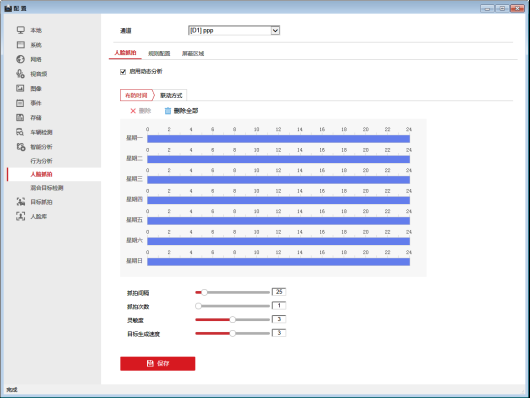Click the 抓拍间隔 value input field
The image size is (530, 398).
(x=279, y=292)
